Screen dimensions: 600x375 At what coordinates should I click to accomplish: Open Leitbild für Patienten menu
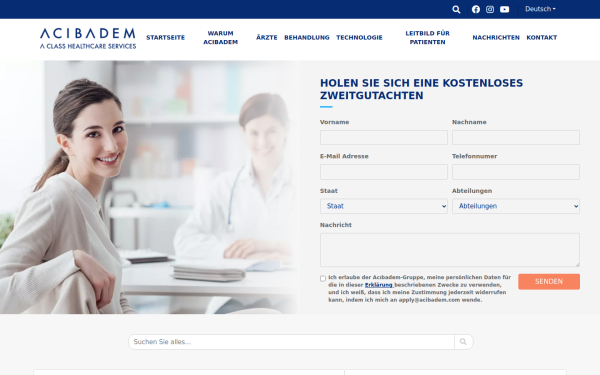[427, 38]
